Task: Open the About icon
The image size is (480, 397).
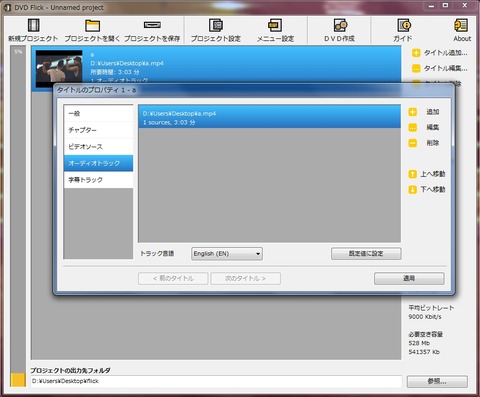Action: [x=461, y=25]
